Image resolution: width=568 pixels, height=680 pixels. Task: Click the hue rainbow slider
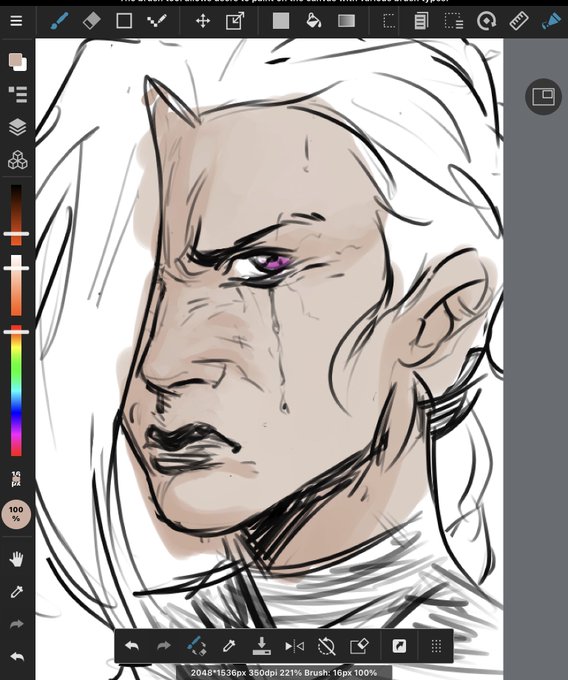click(16, 390)
